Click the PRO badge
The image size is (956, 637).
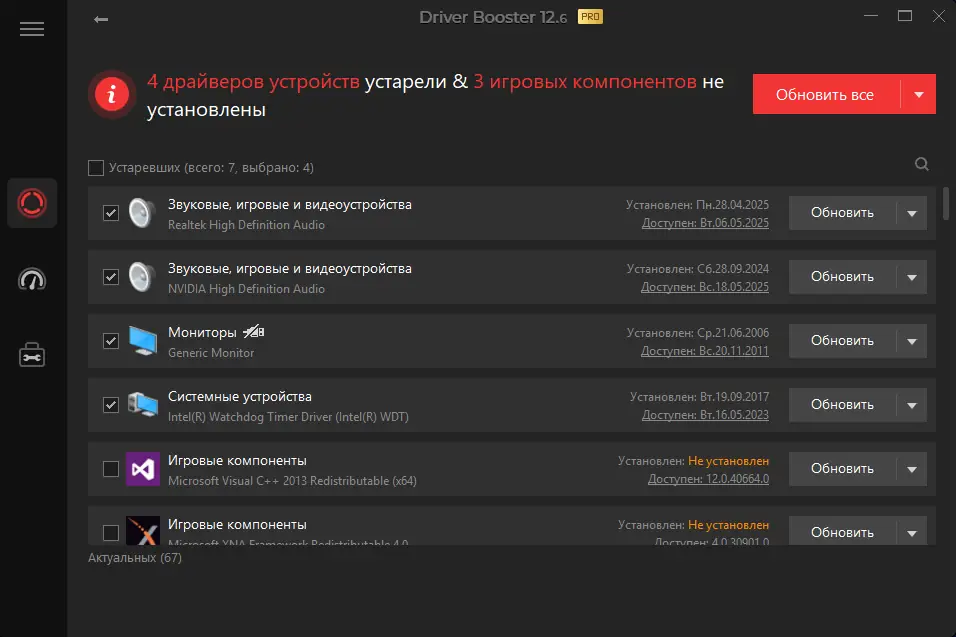click(590, 16)
